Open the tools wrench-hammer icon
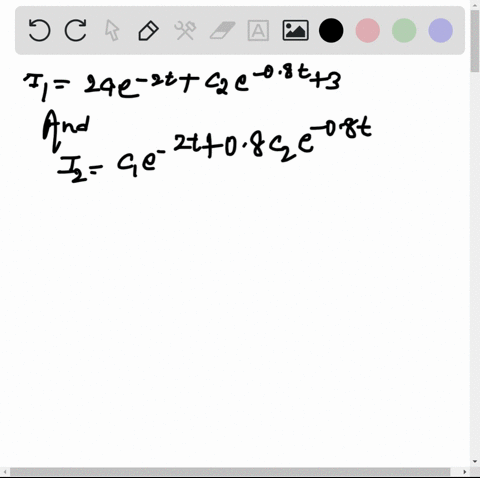Screen dimensions: 480x478 pos(185,30)
